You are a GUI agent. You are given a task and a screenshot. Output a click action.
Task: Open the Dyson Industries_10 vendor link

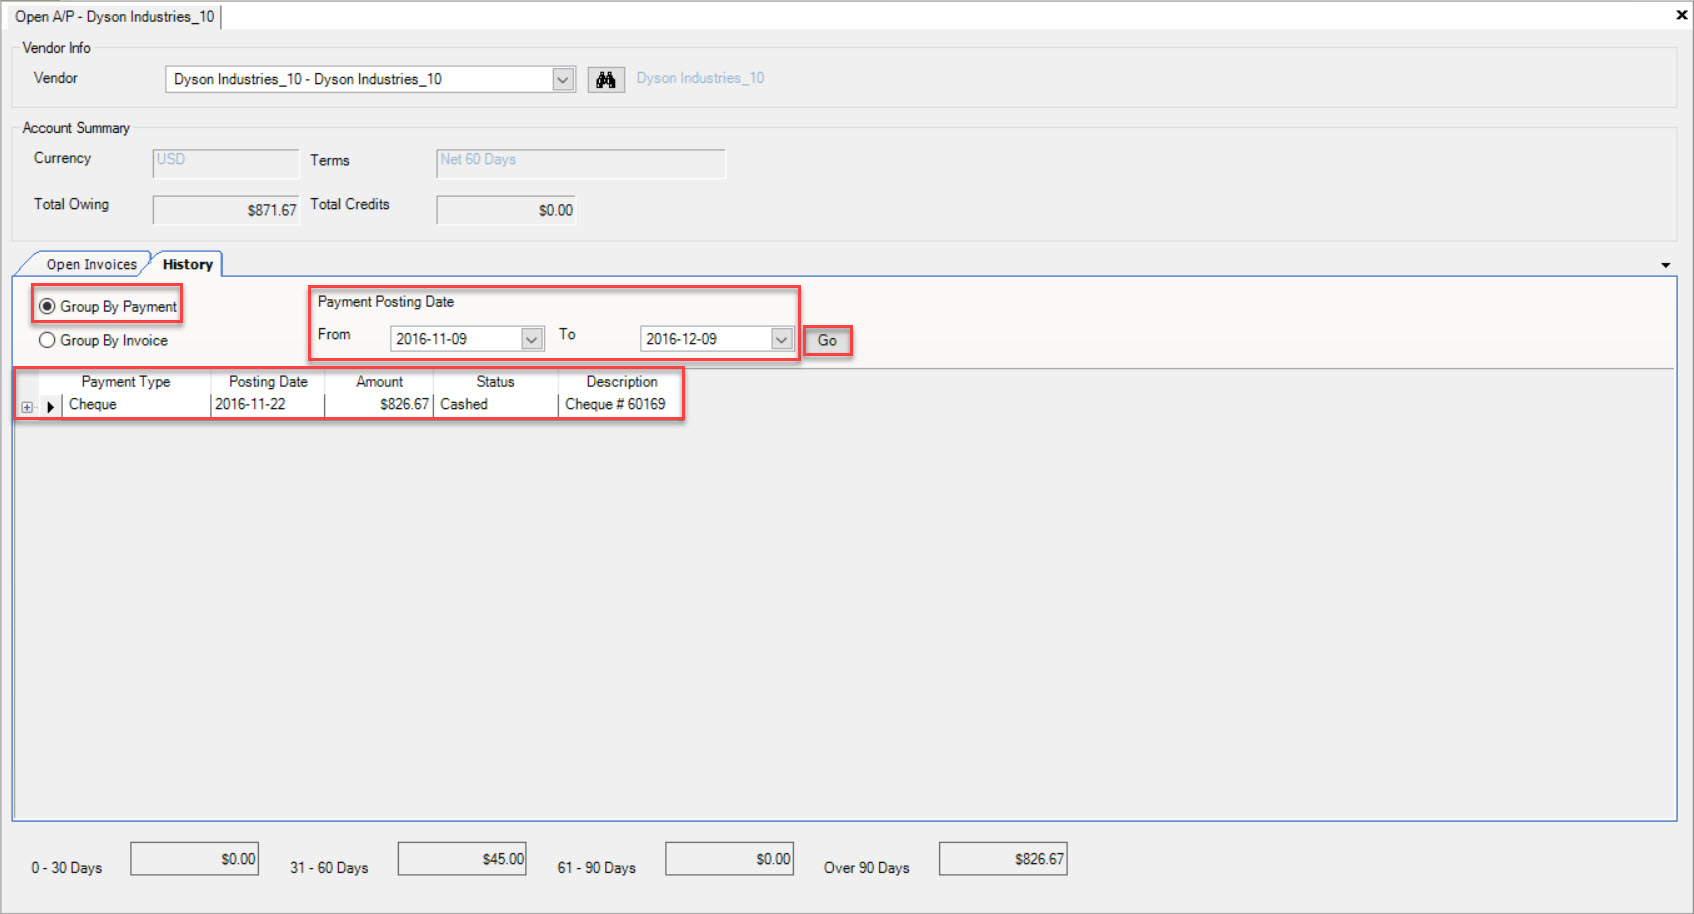pyautogui.click(x=700, y=78)
